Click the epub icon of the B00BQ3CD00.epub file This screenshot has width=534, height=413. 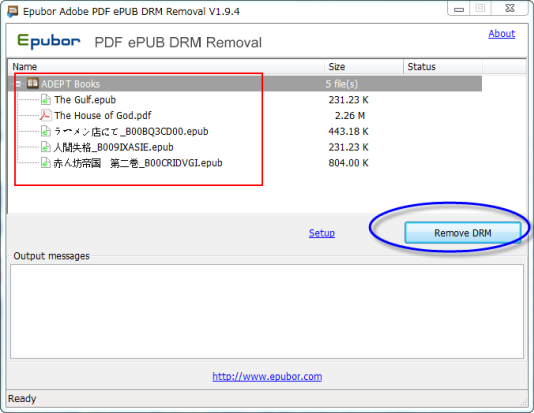(46, 131)
